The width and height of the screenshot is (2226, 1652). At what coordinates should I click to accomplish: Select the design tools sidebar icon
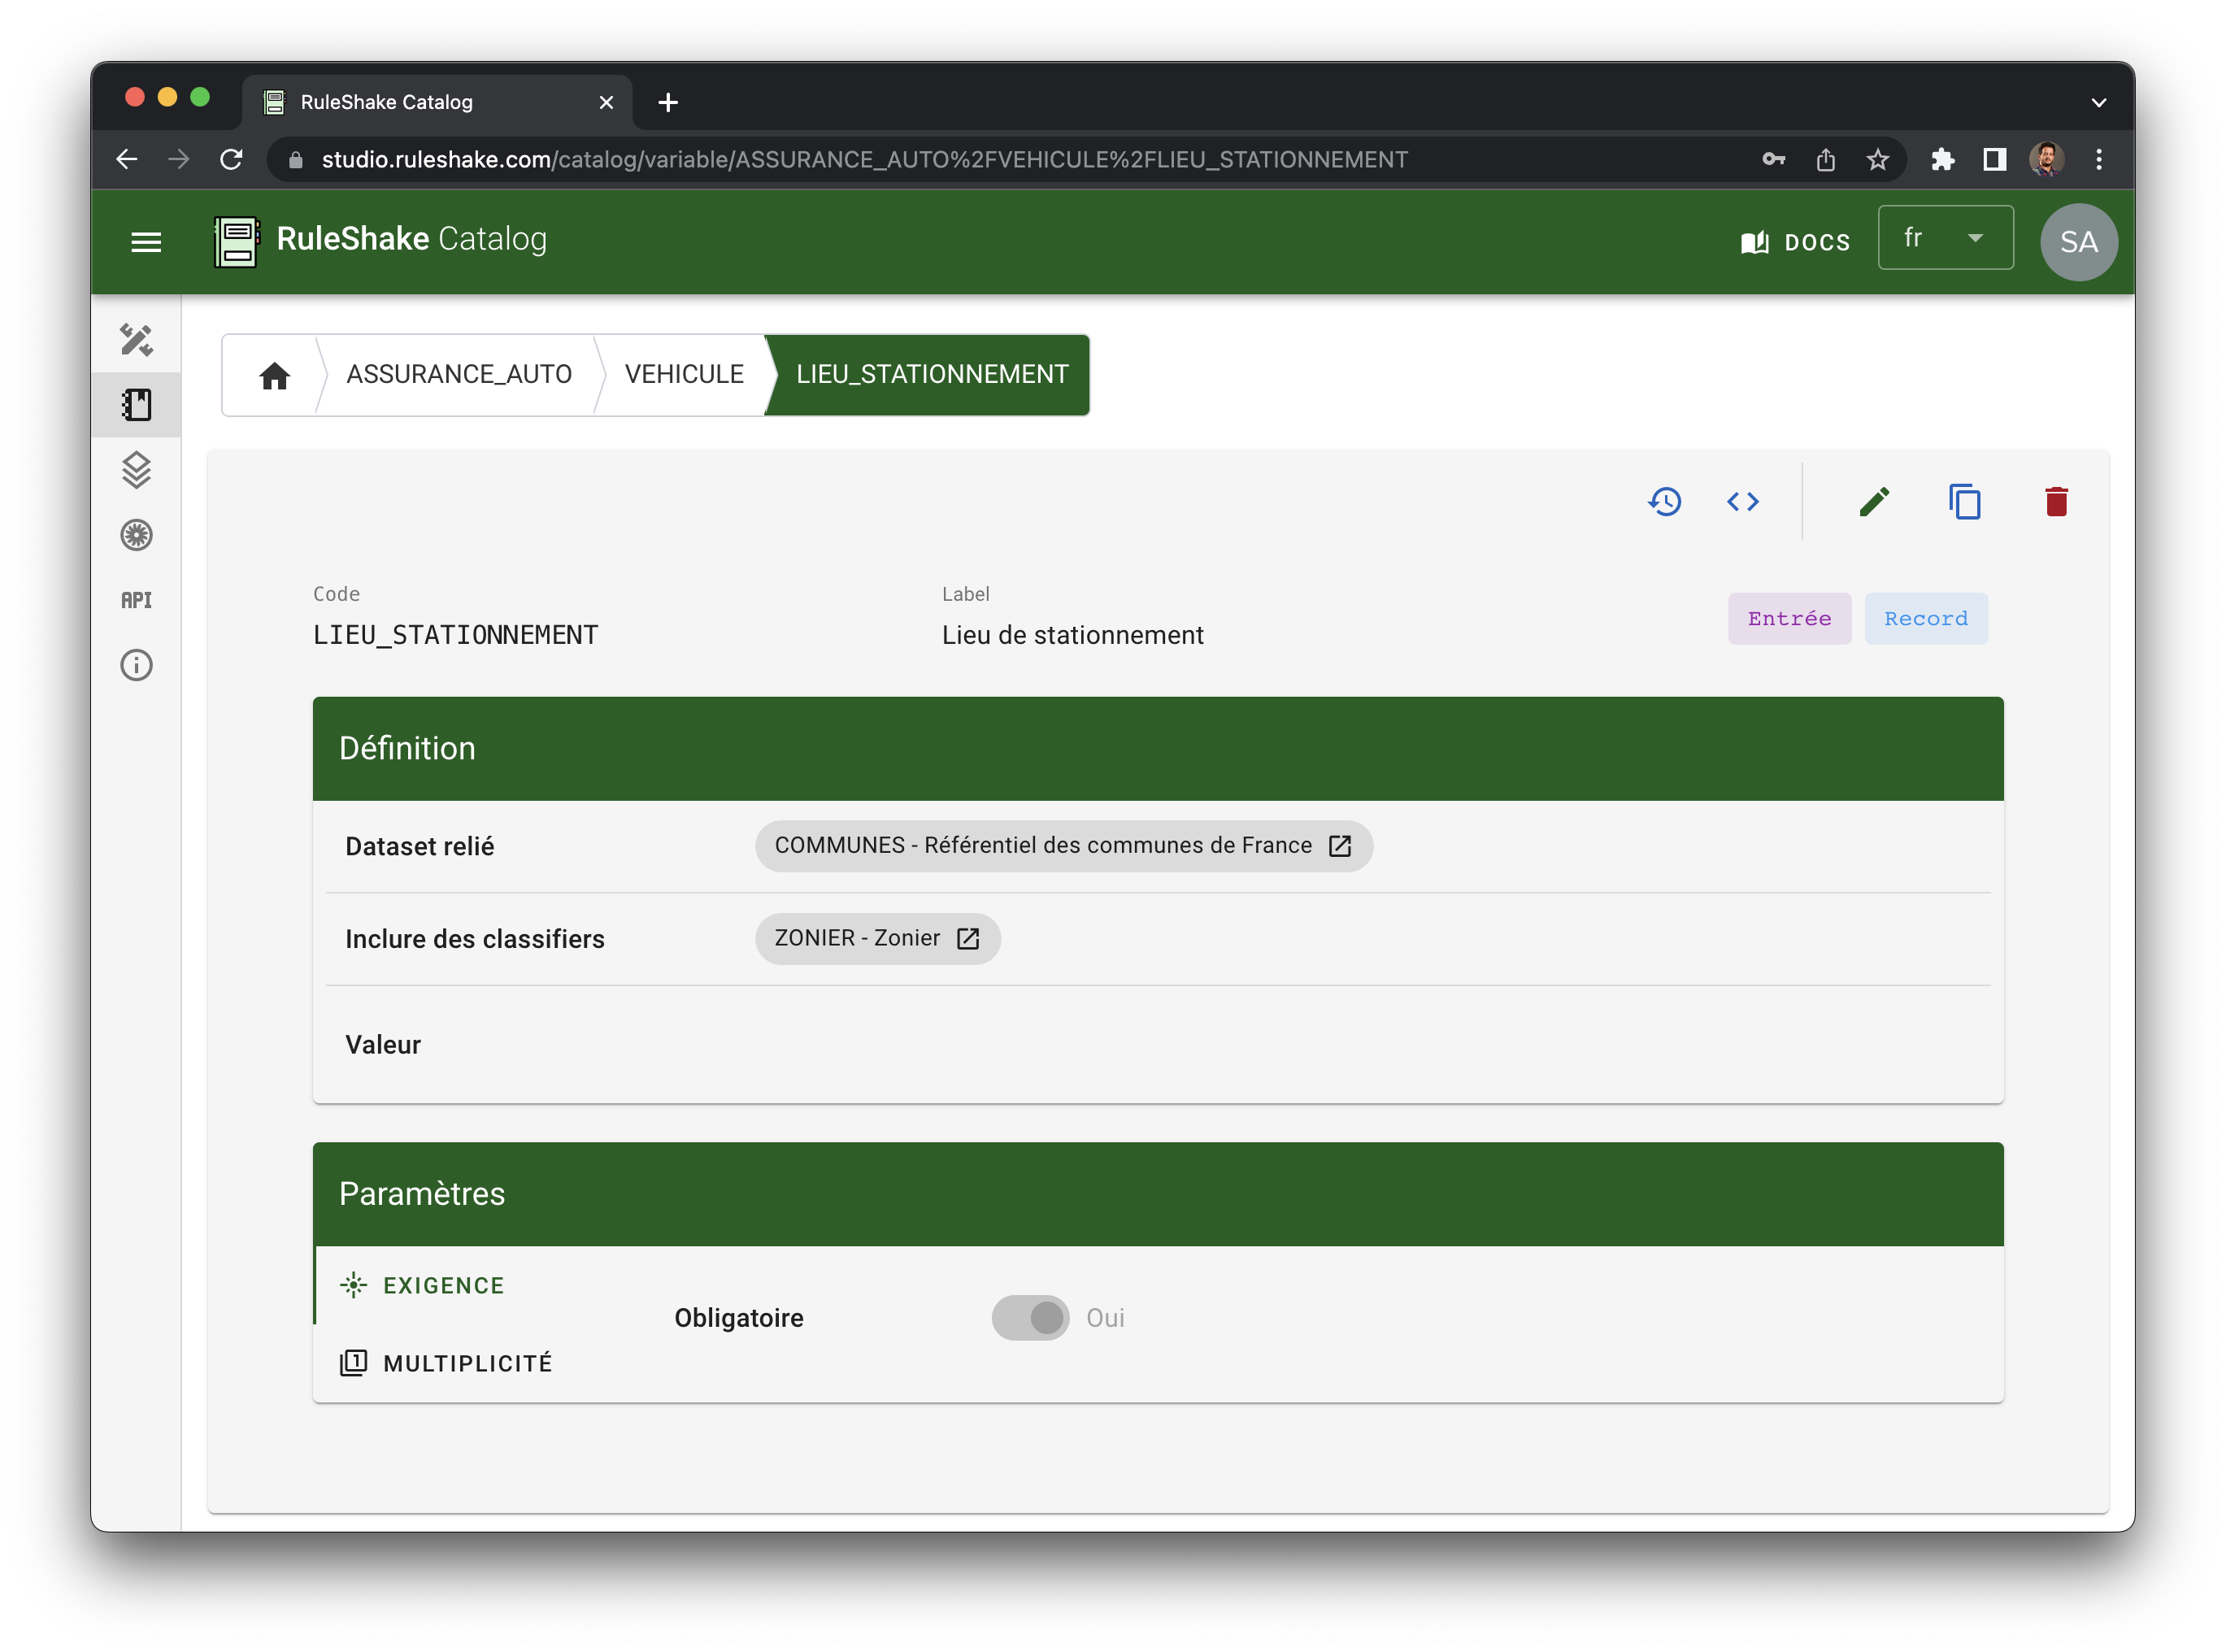click(137, 340)
